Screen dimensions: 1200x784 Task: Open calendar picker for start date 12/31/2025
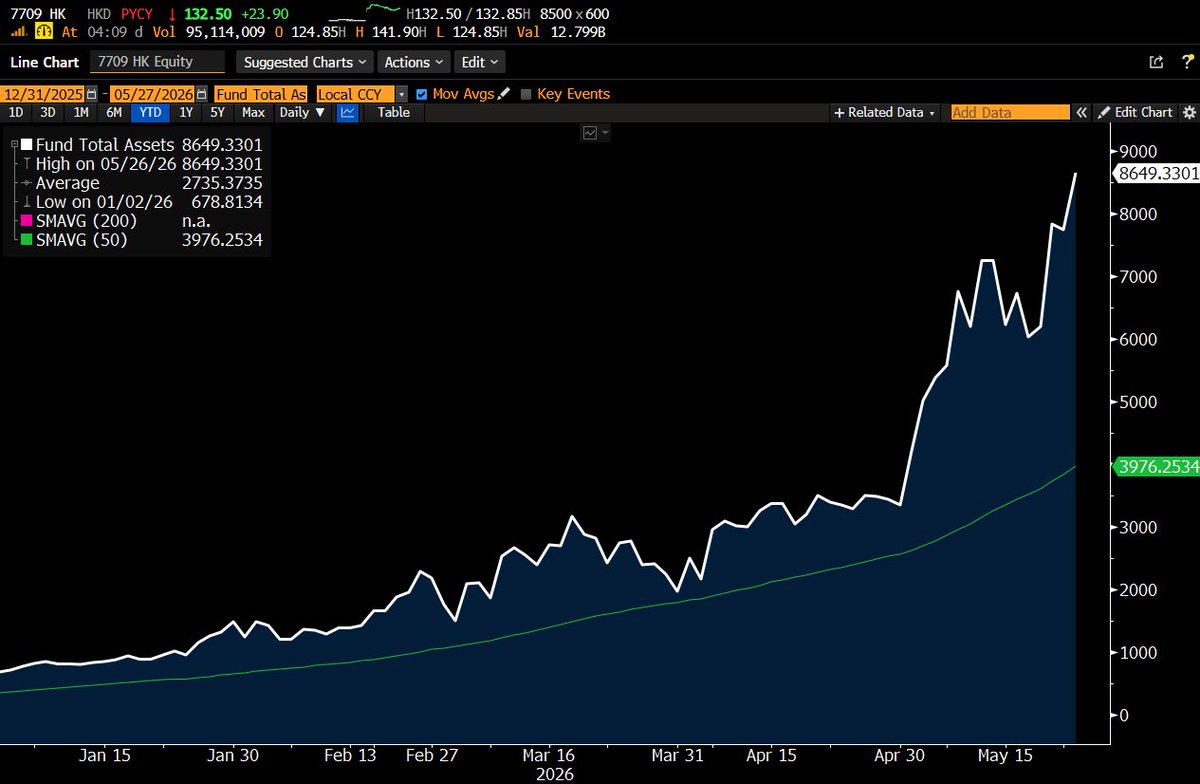92,93
